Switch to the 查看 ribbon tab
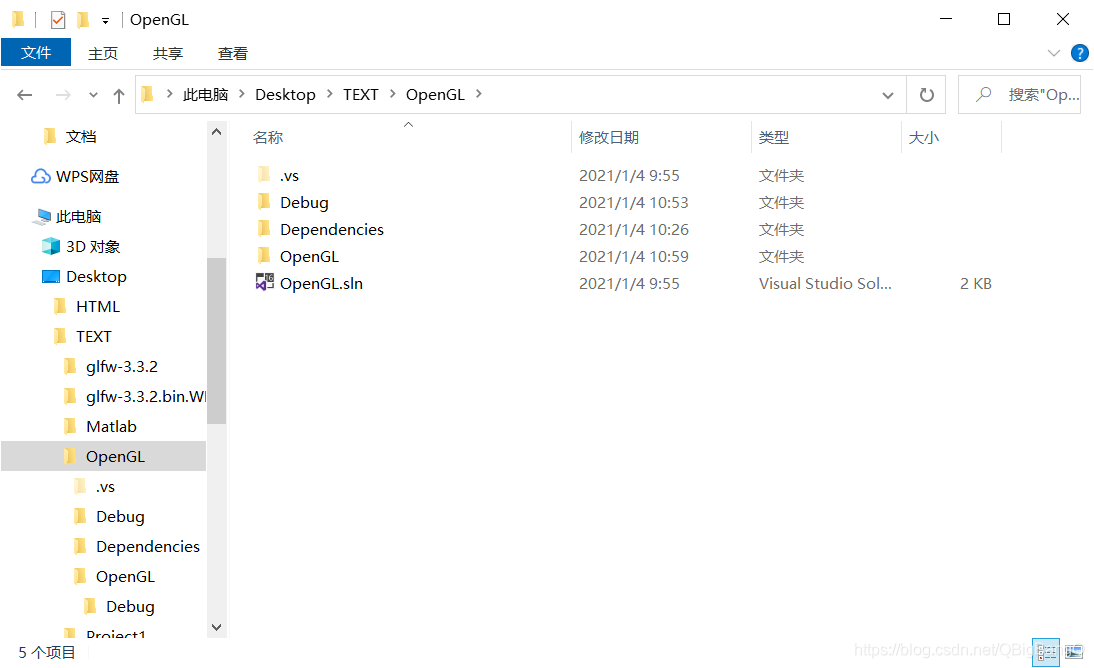Screen dimensions: 1094x668 click(x=232, y=54)
